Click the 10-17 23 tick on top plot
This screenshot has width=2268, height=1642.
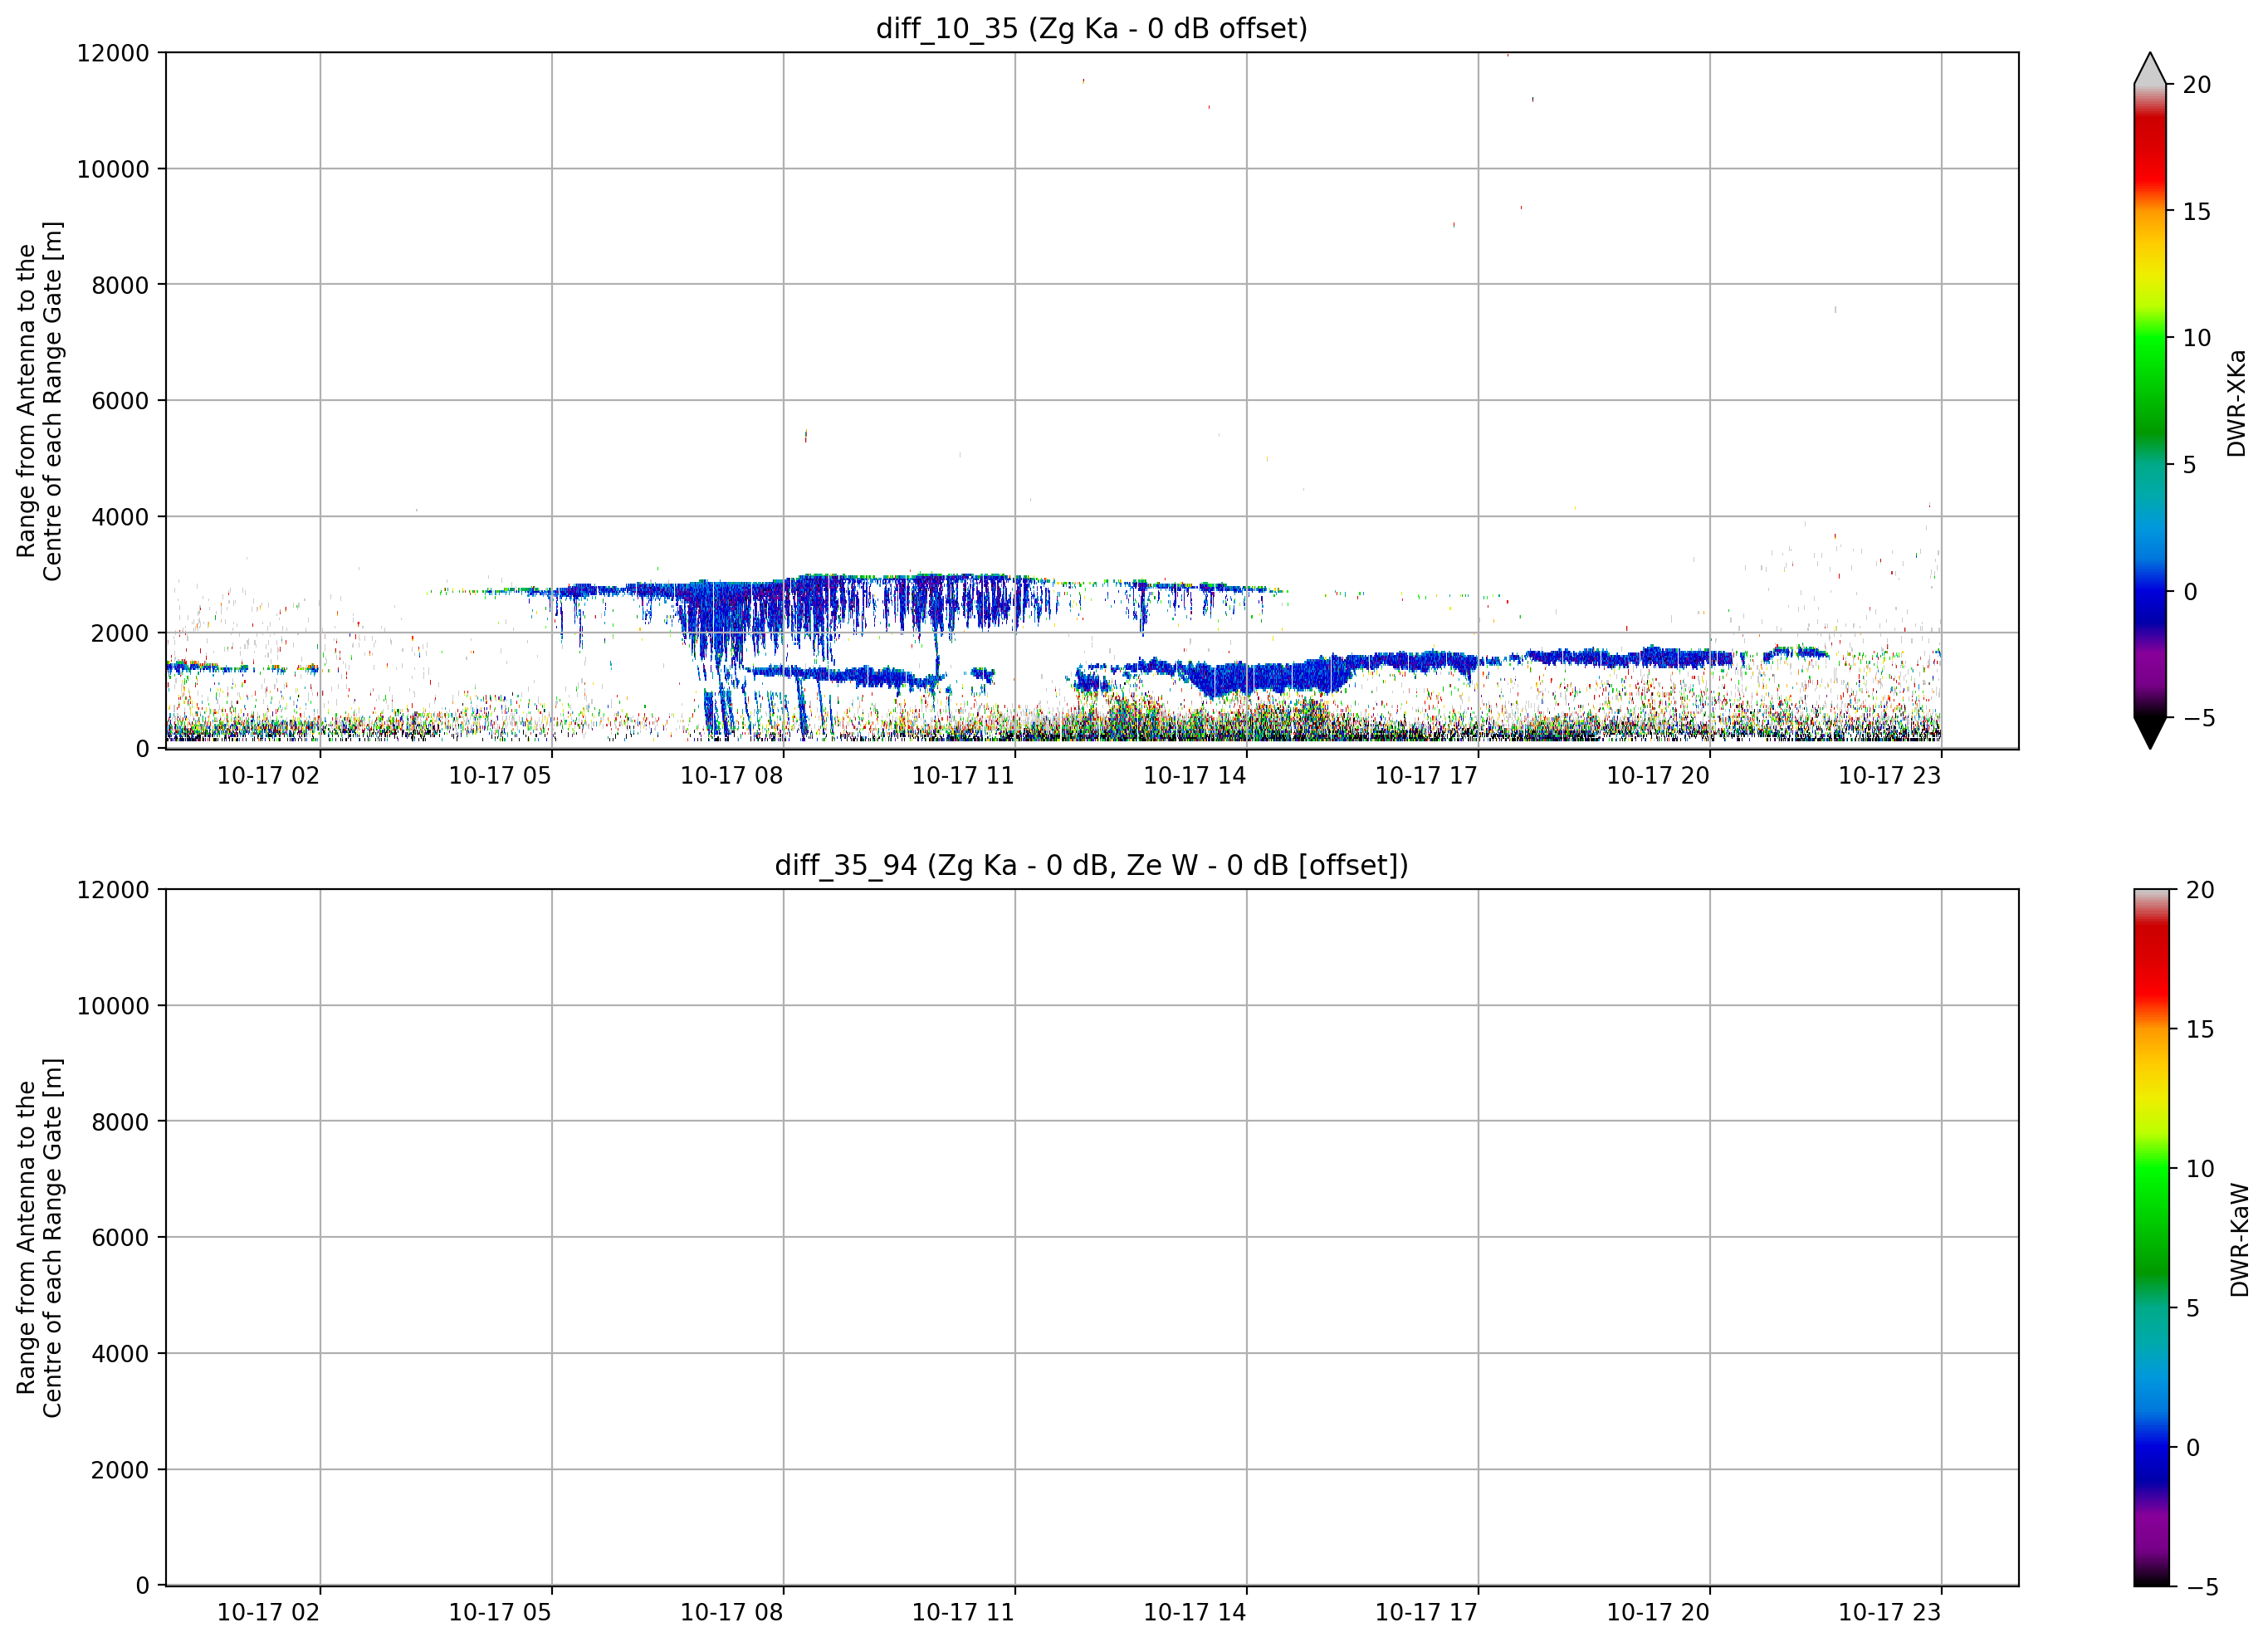[1889, 775]
